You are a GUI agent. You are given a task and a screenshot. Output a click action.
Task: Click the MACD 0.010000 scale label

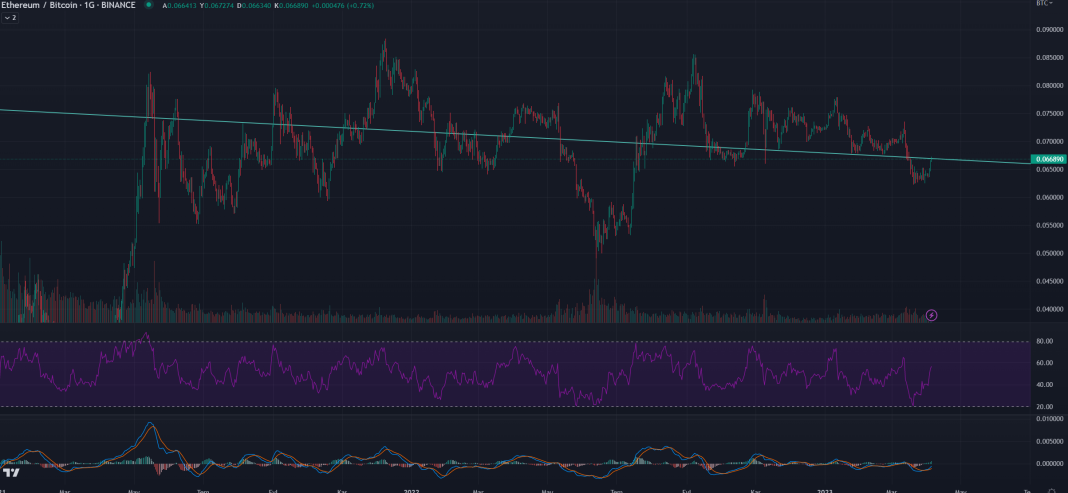click(1049, 419)
